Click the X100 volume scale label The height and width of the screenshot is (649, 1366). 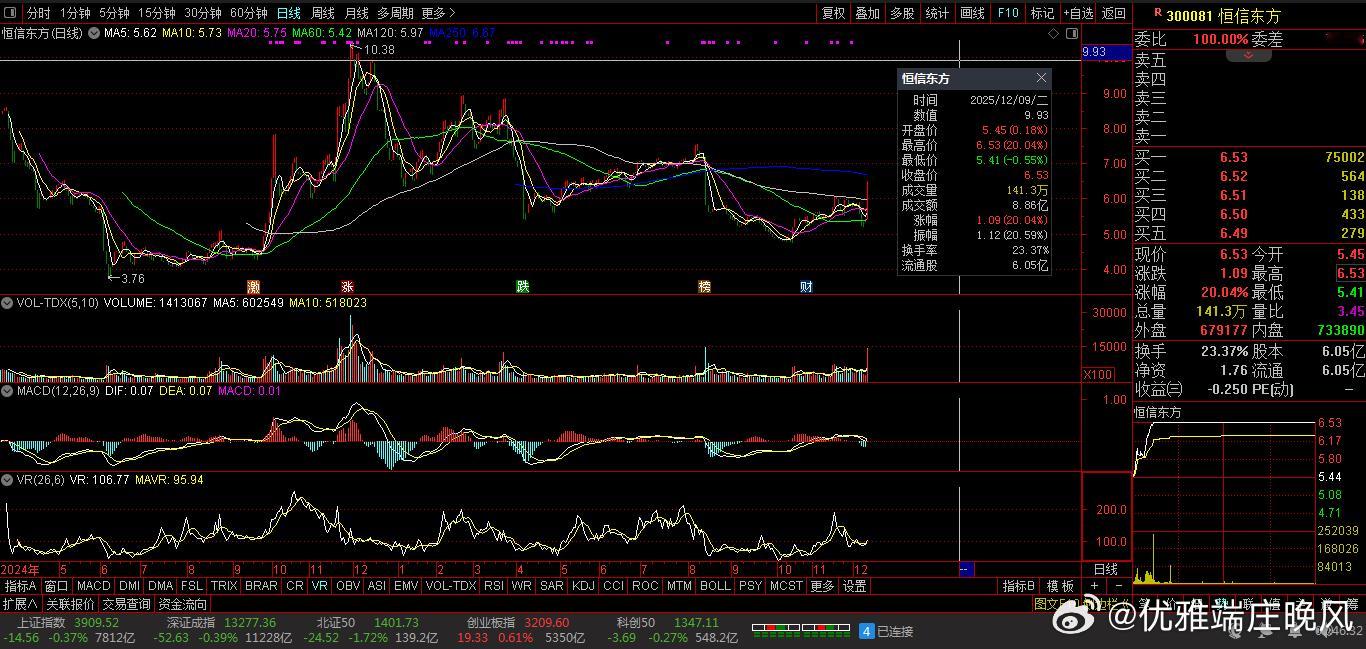click(1096, 374)
